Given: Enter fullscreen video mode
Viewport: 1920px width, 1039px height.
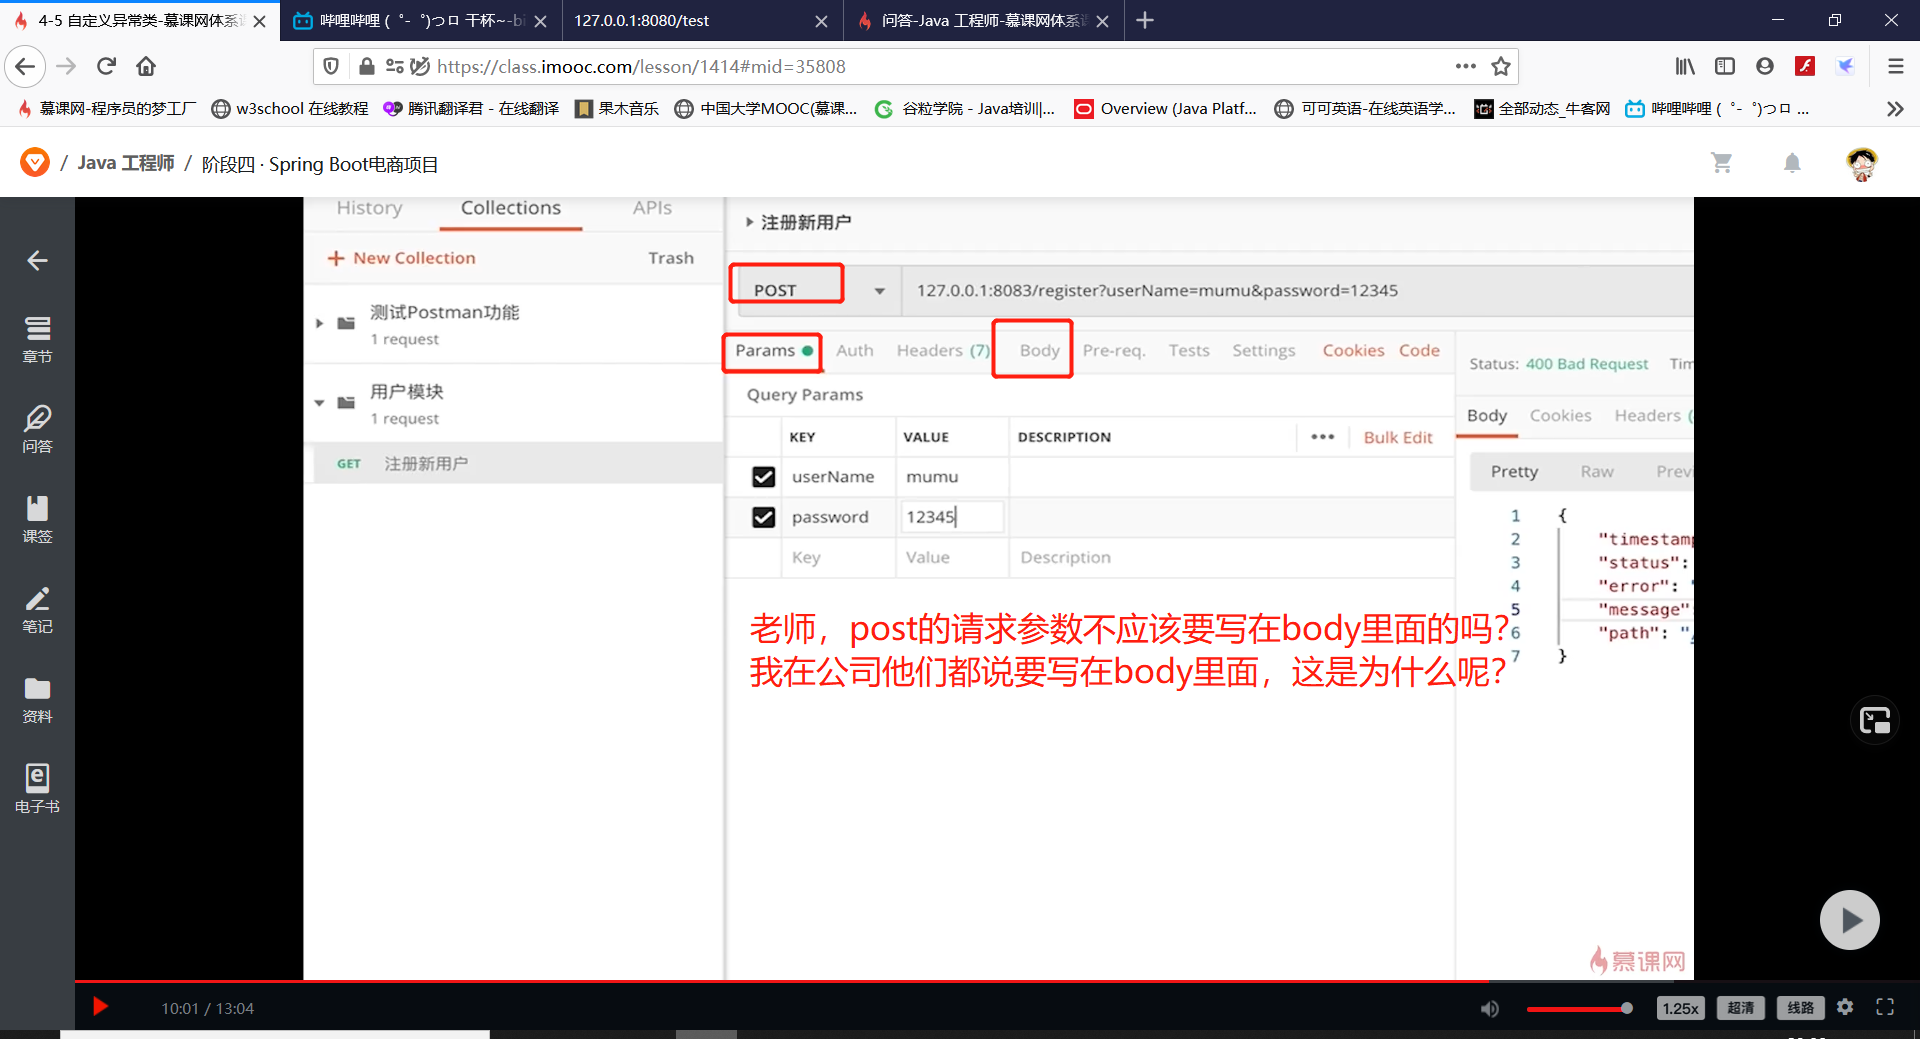Looking at the screenshot, I should 1885,1007.
